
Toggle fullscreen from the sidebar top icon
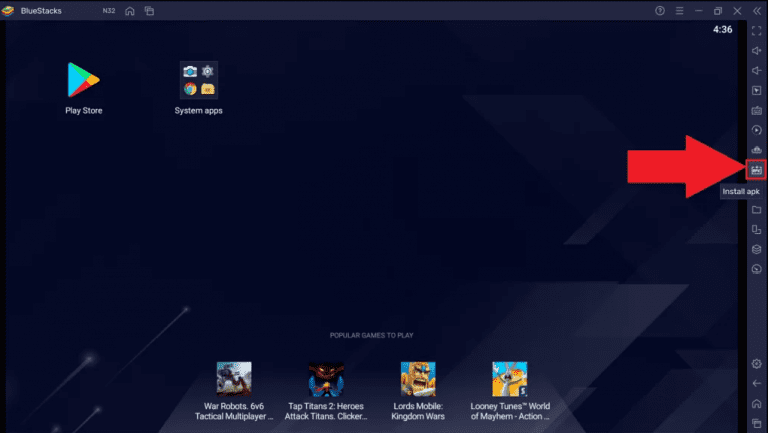pos(757,31)
